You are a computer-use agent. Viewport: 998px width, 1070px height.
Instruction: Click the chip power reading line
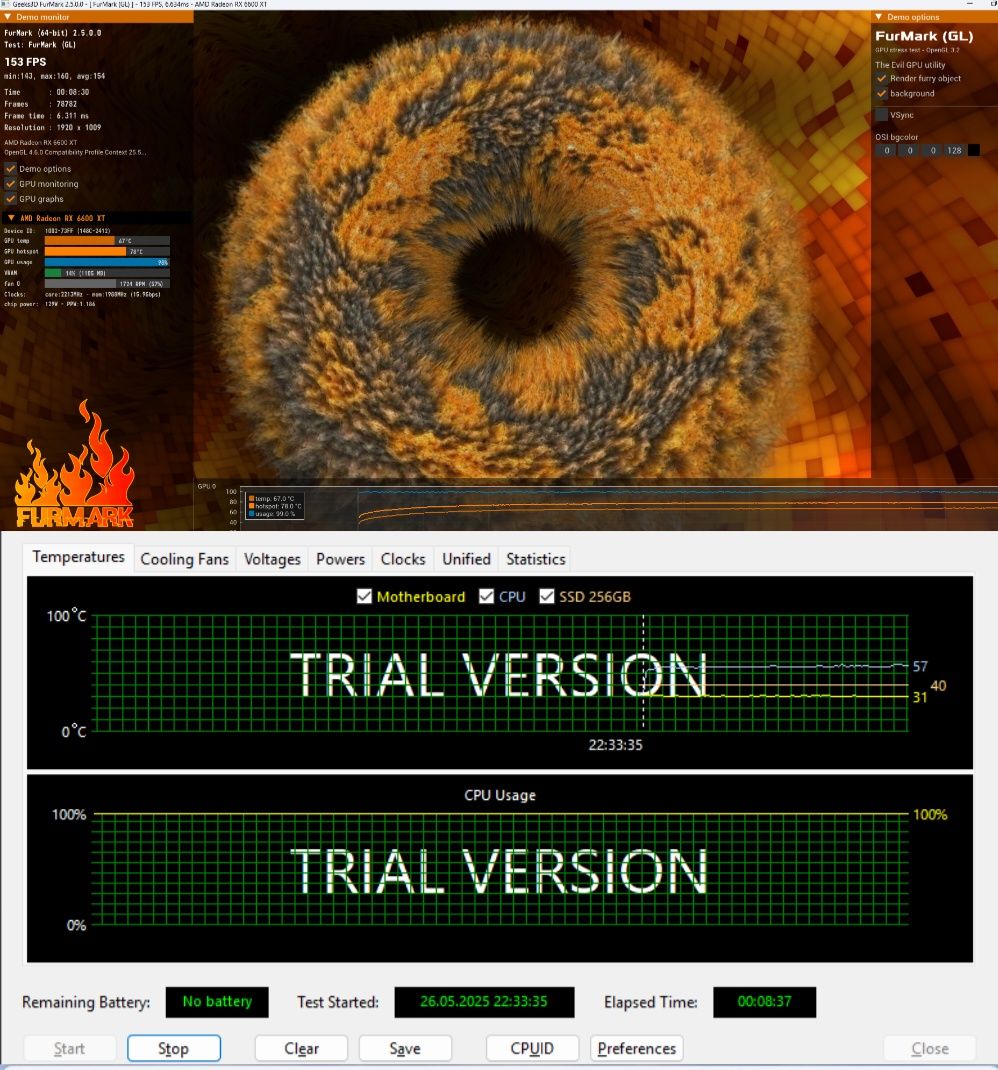[x=50, y=304]
